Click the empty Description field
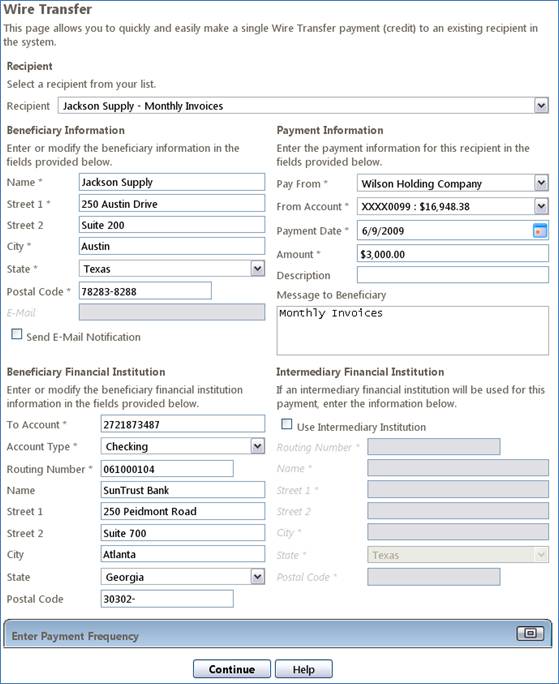This screenshot has width=559, height=684. point(453,275)
